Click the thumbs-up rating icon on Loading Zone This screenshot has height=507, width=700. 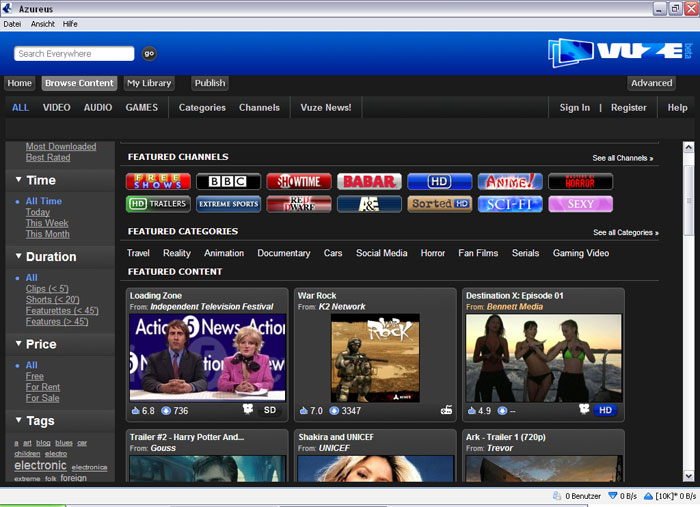(x=136, y=411)
